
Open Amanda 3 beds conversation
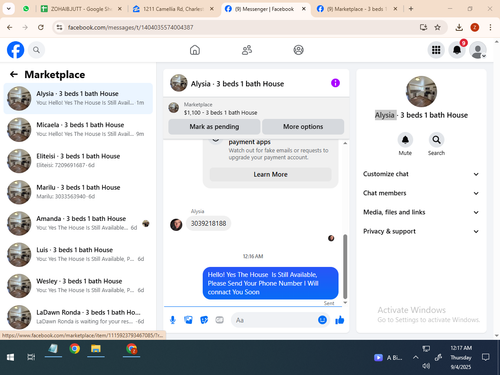pos(78,223)
